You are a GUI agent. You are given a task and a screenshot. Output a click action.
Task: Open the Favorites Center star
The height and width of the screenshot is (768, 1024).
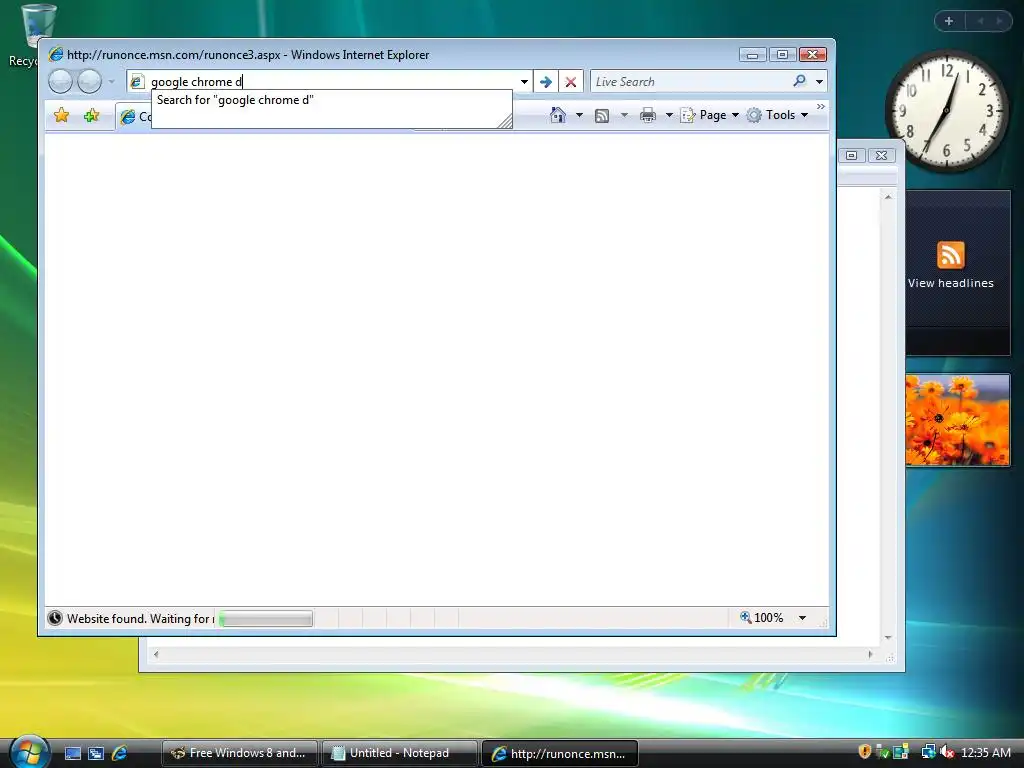point(61,116)
